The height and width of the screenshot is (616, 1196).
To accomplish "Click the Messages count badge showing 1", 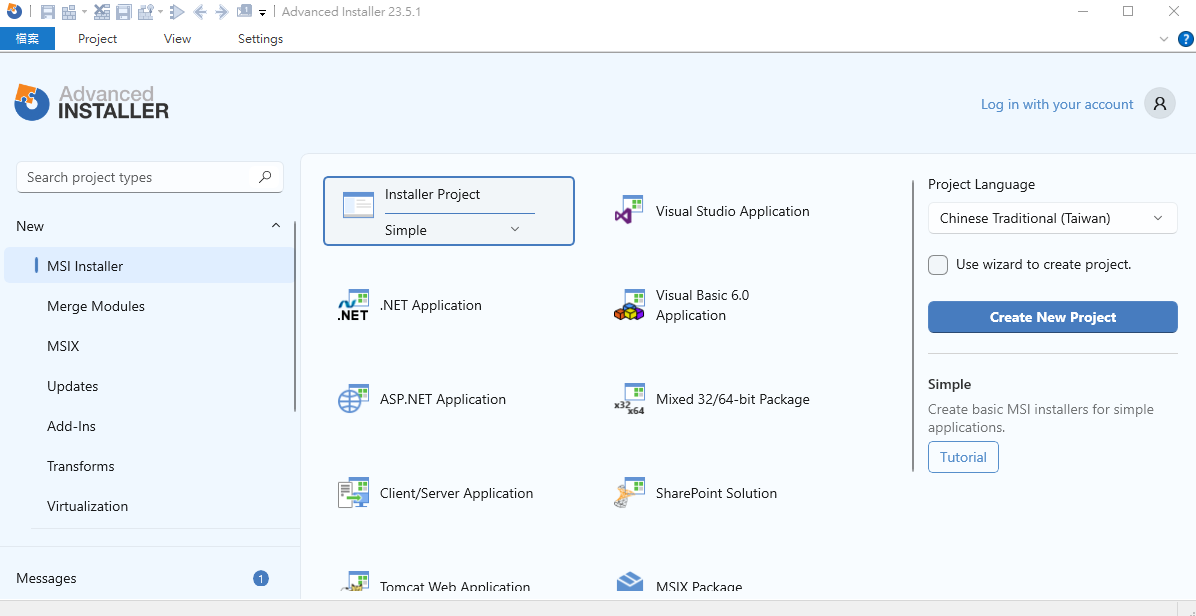I will (x=261, y=579).
